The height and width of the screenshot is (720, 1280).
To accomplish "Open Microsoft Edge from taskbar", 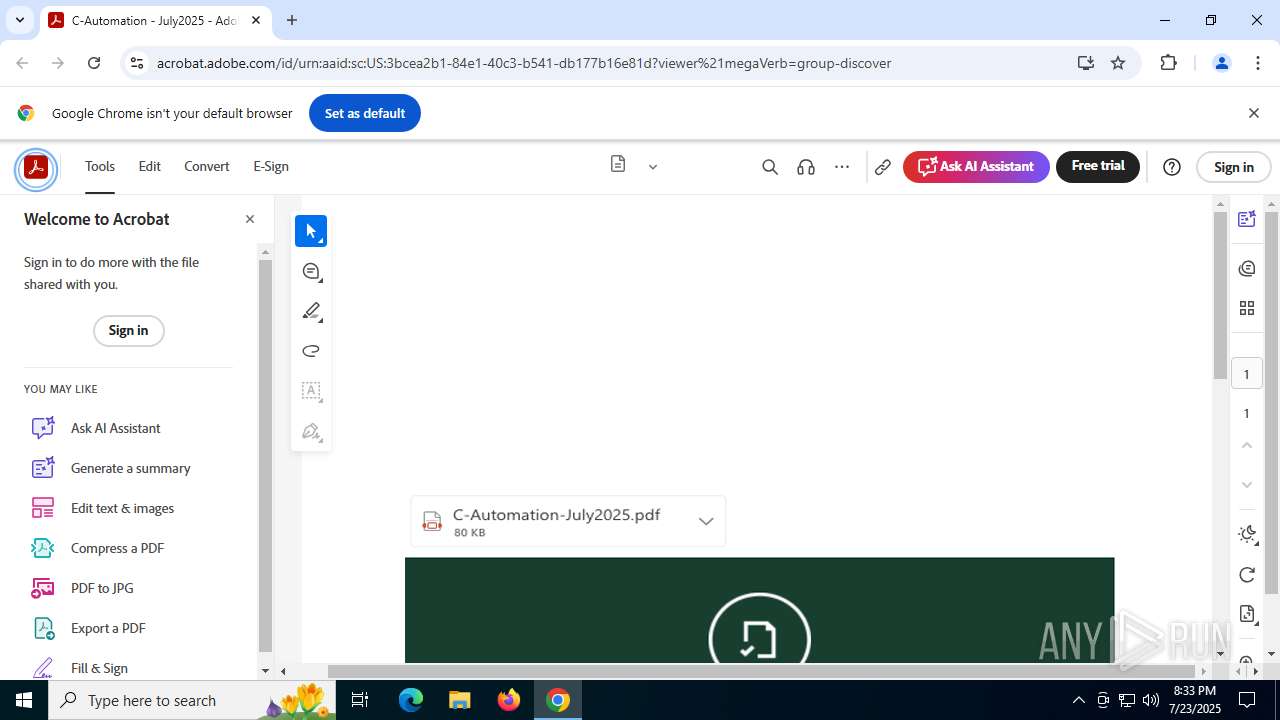I will click(x=411, y=700).
